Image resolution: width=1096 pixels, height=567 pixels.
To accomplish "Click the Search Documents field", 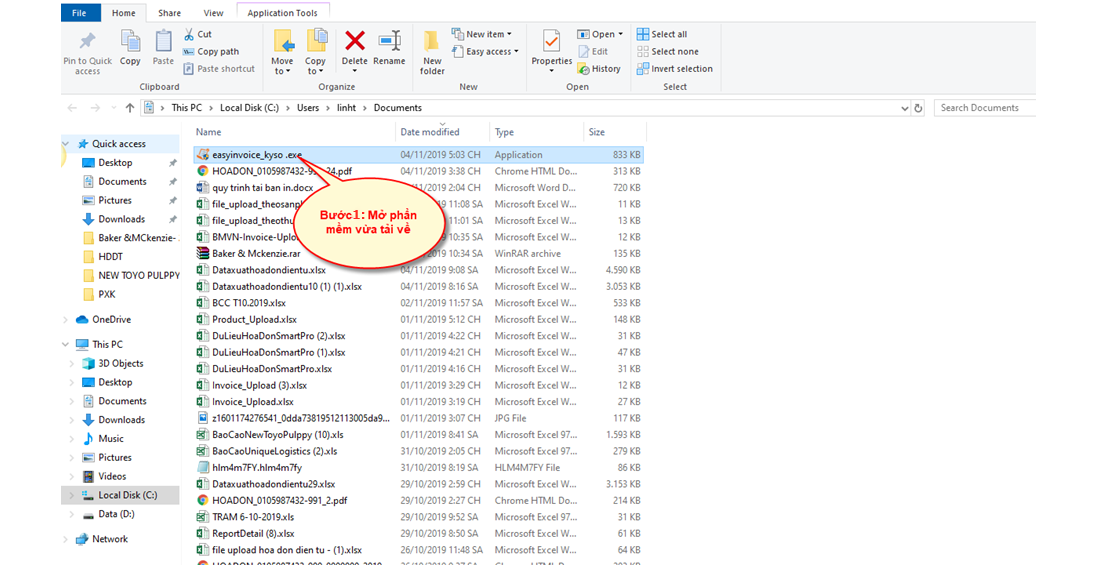I will tap(984, 108).
